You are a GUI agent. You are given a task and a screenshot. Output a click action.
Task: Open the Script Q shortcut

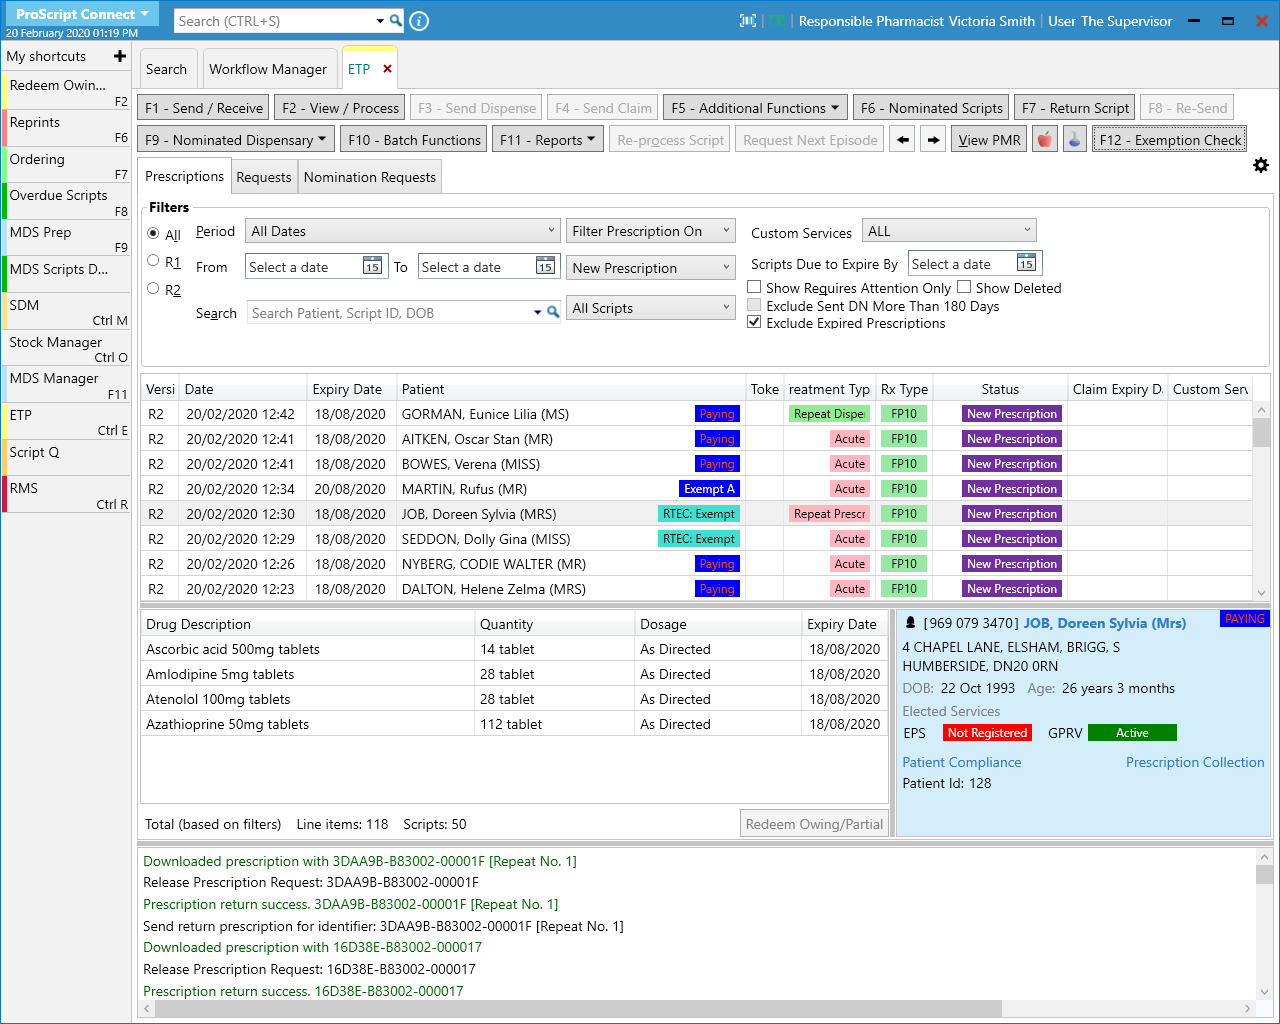point(67,457)
